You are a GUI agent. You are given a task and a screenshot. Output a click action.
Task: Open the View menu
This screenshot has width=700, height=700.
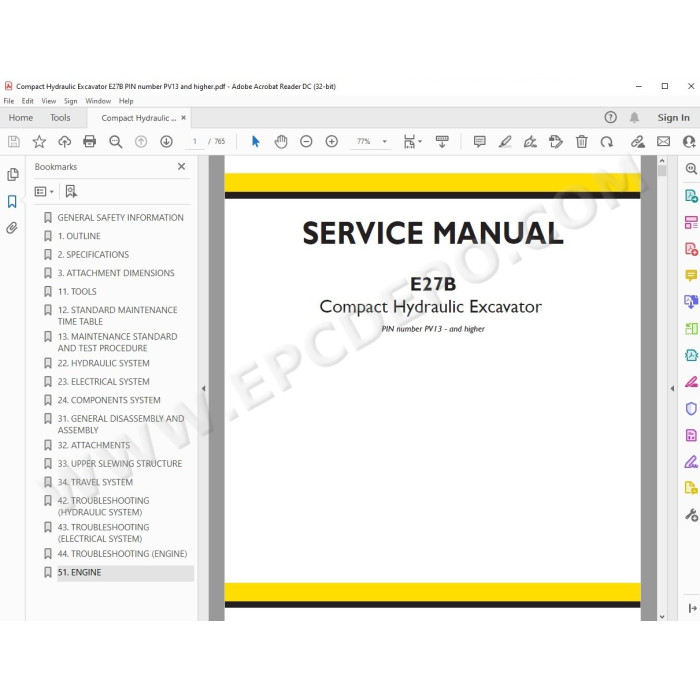tap(49, 101)
